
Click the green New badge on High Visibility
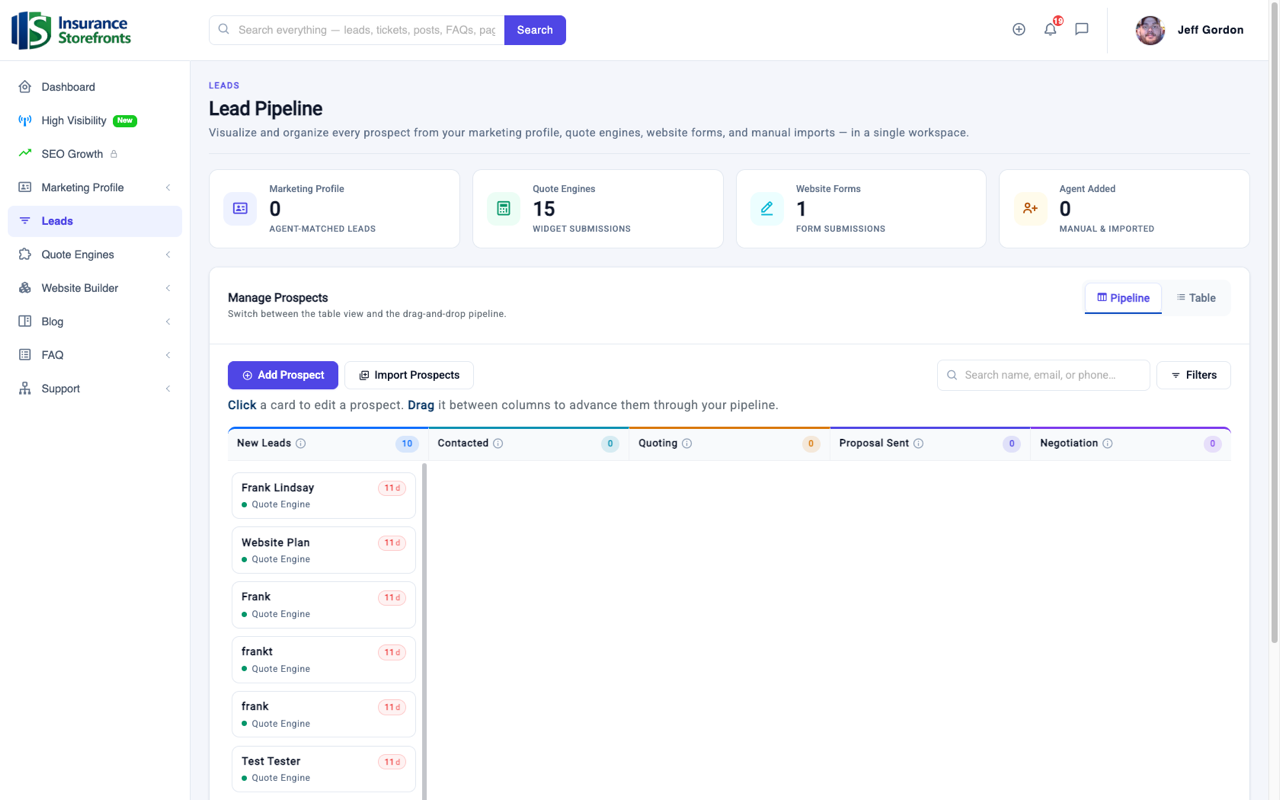point(125,121)
